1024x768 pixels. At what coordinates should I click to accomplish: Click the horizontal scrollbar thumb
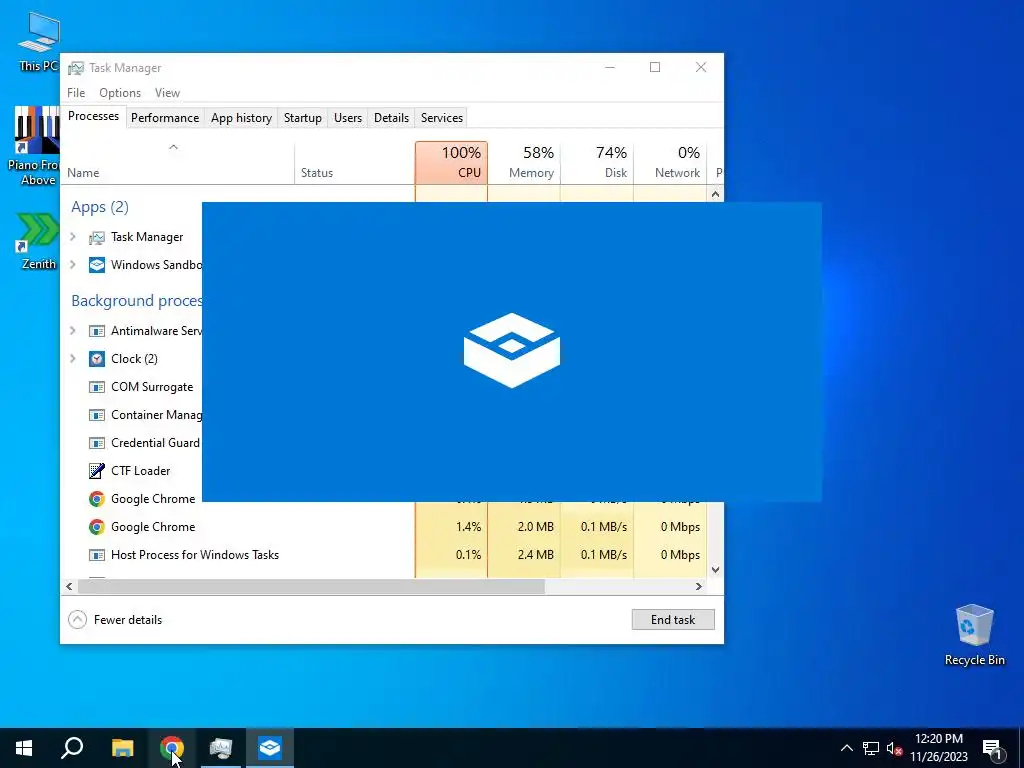[311, 586]
